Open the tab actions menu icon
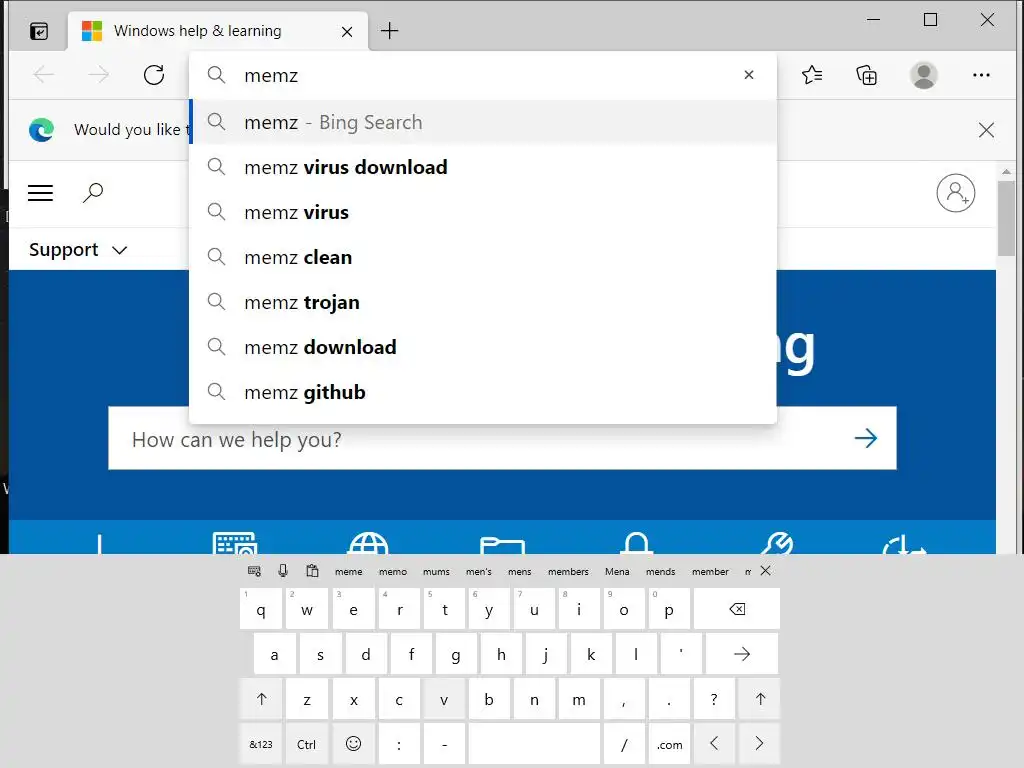The height and width of the screenshot is (768, 1024). (39, 31)
